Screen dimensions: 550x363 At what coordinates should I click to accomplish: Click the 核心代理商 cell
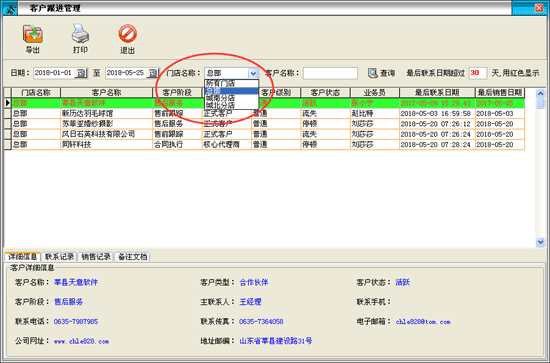227,144
